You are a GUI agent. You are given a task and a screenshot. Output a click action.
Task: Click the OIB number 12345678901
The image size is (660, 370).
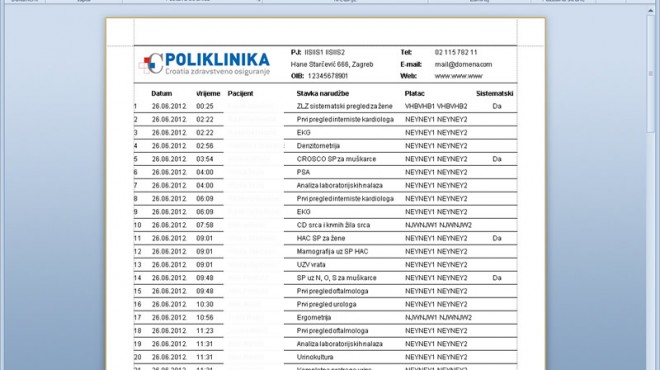327,76
